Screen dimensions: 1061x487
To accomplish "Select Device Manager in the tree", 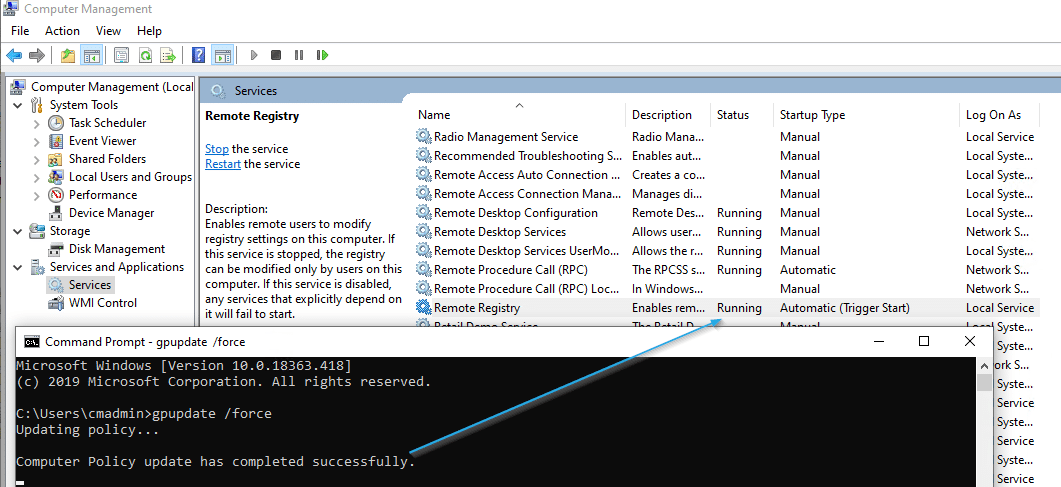I will pos(111,213).
